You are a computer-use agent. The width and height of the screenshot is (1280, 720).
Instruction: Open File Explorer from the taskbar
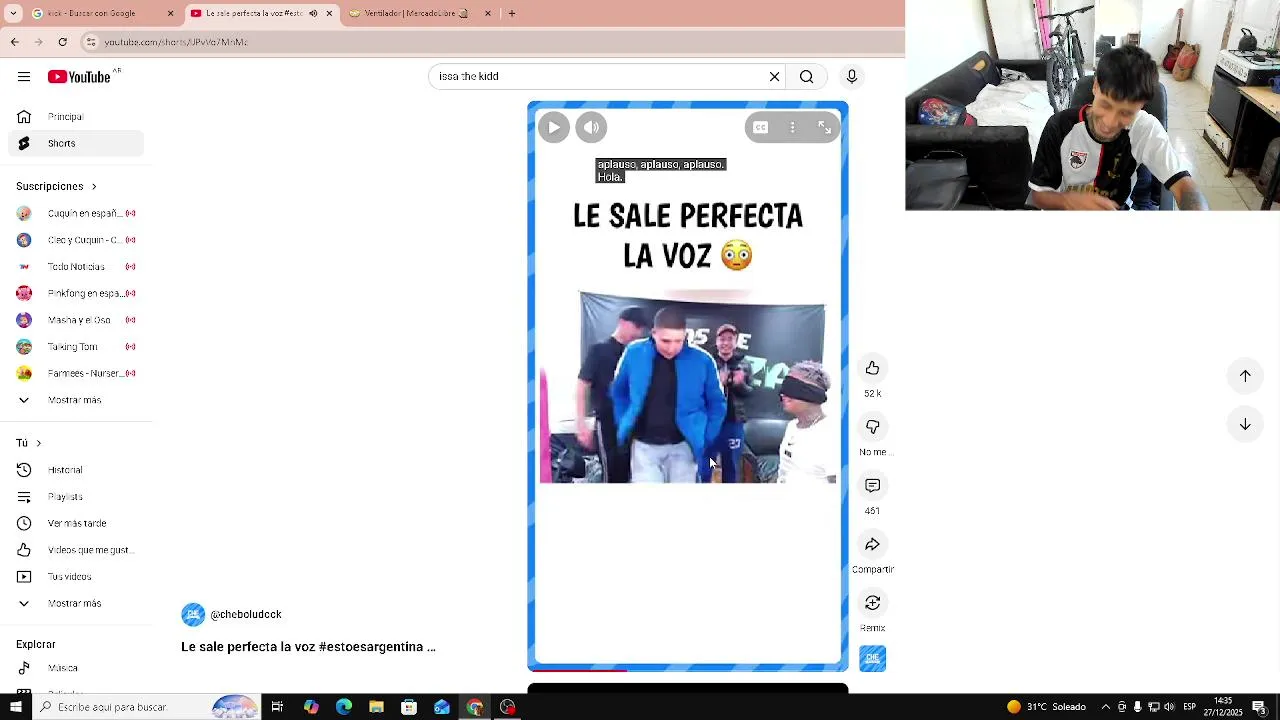click(376, 707)
